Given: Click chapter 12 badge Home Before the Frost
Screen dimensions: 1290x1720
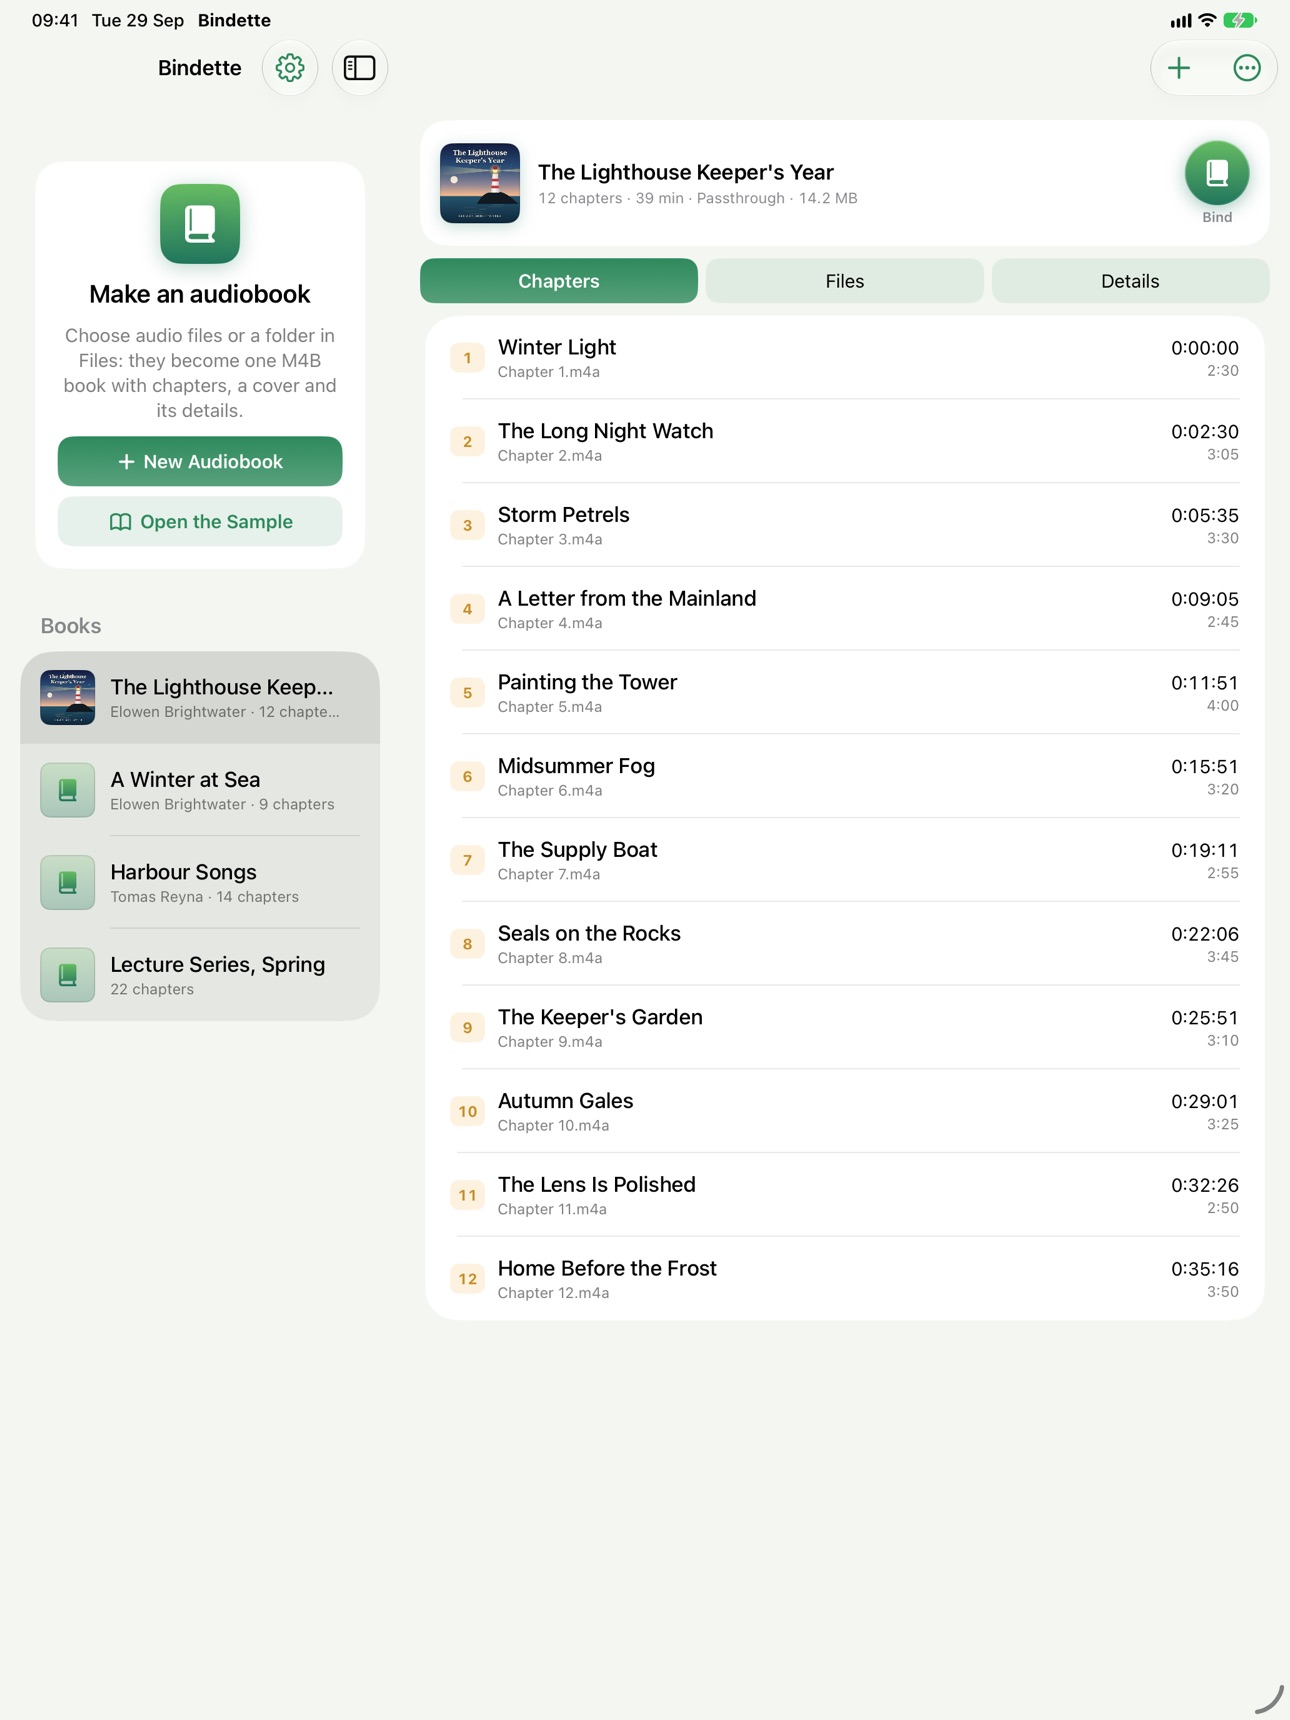Looking at the screenshot, I should (467, 1279).
